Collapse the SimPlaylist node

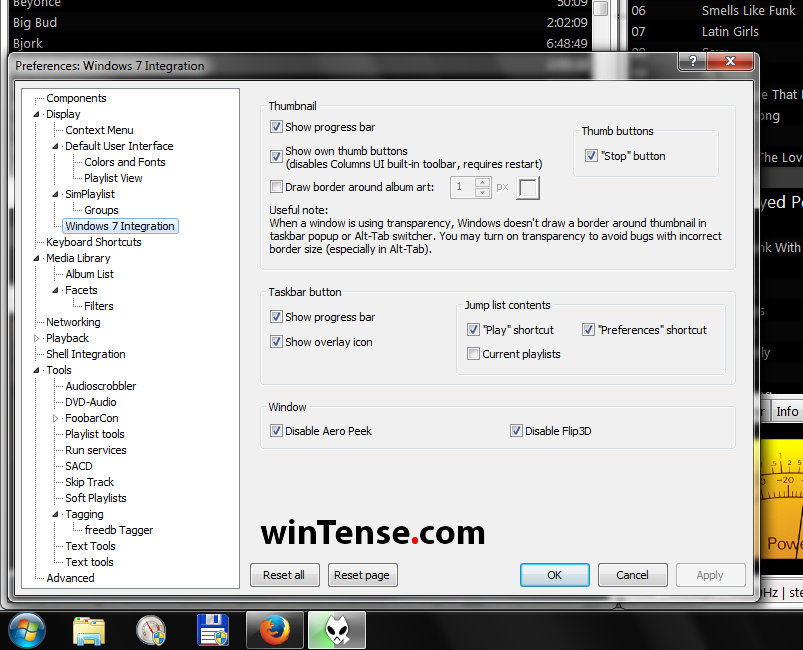(x=55, y=194)
